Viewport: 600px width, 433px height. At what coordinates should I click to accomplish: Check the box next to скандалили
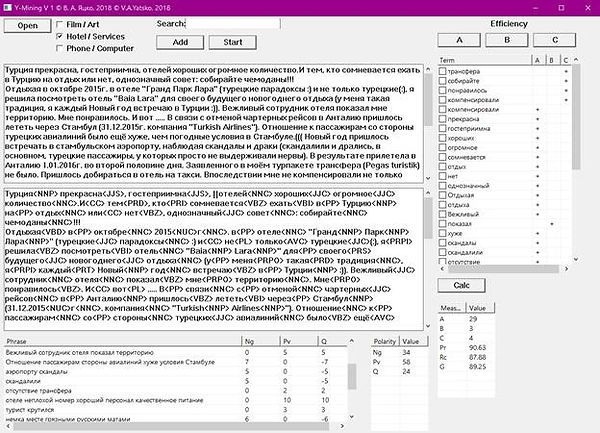pyautogui.click(x=442, y=252)
